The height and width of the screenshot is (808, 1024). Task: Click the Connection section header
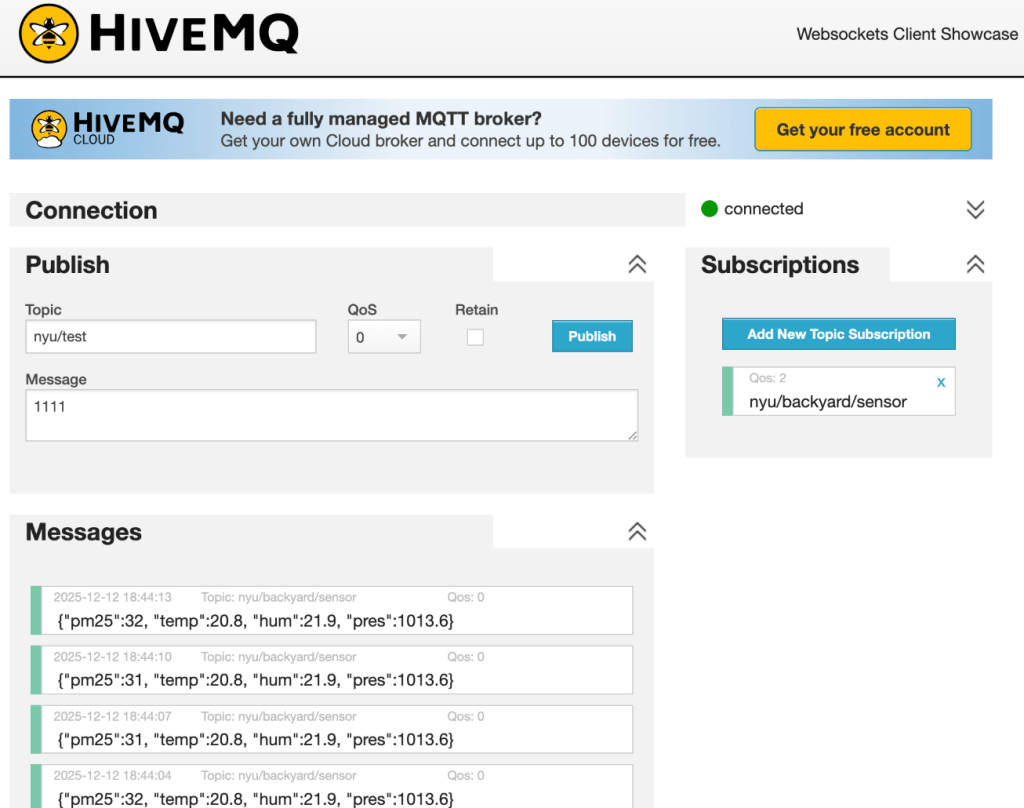[x=91, y=210]
